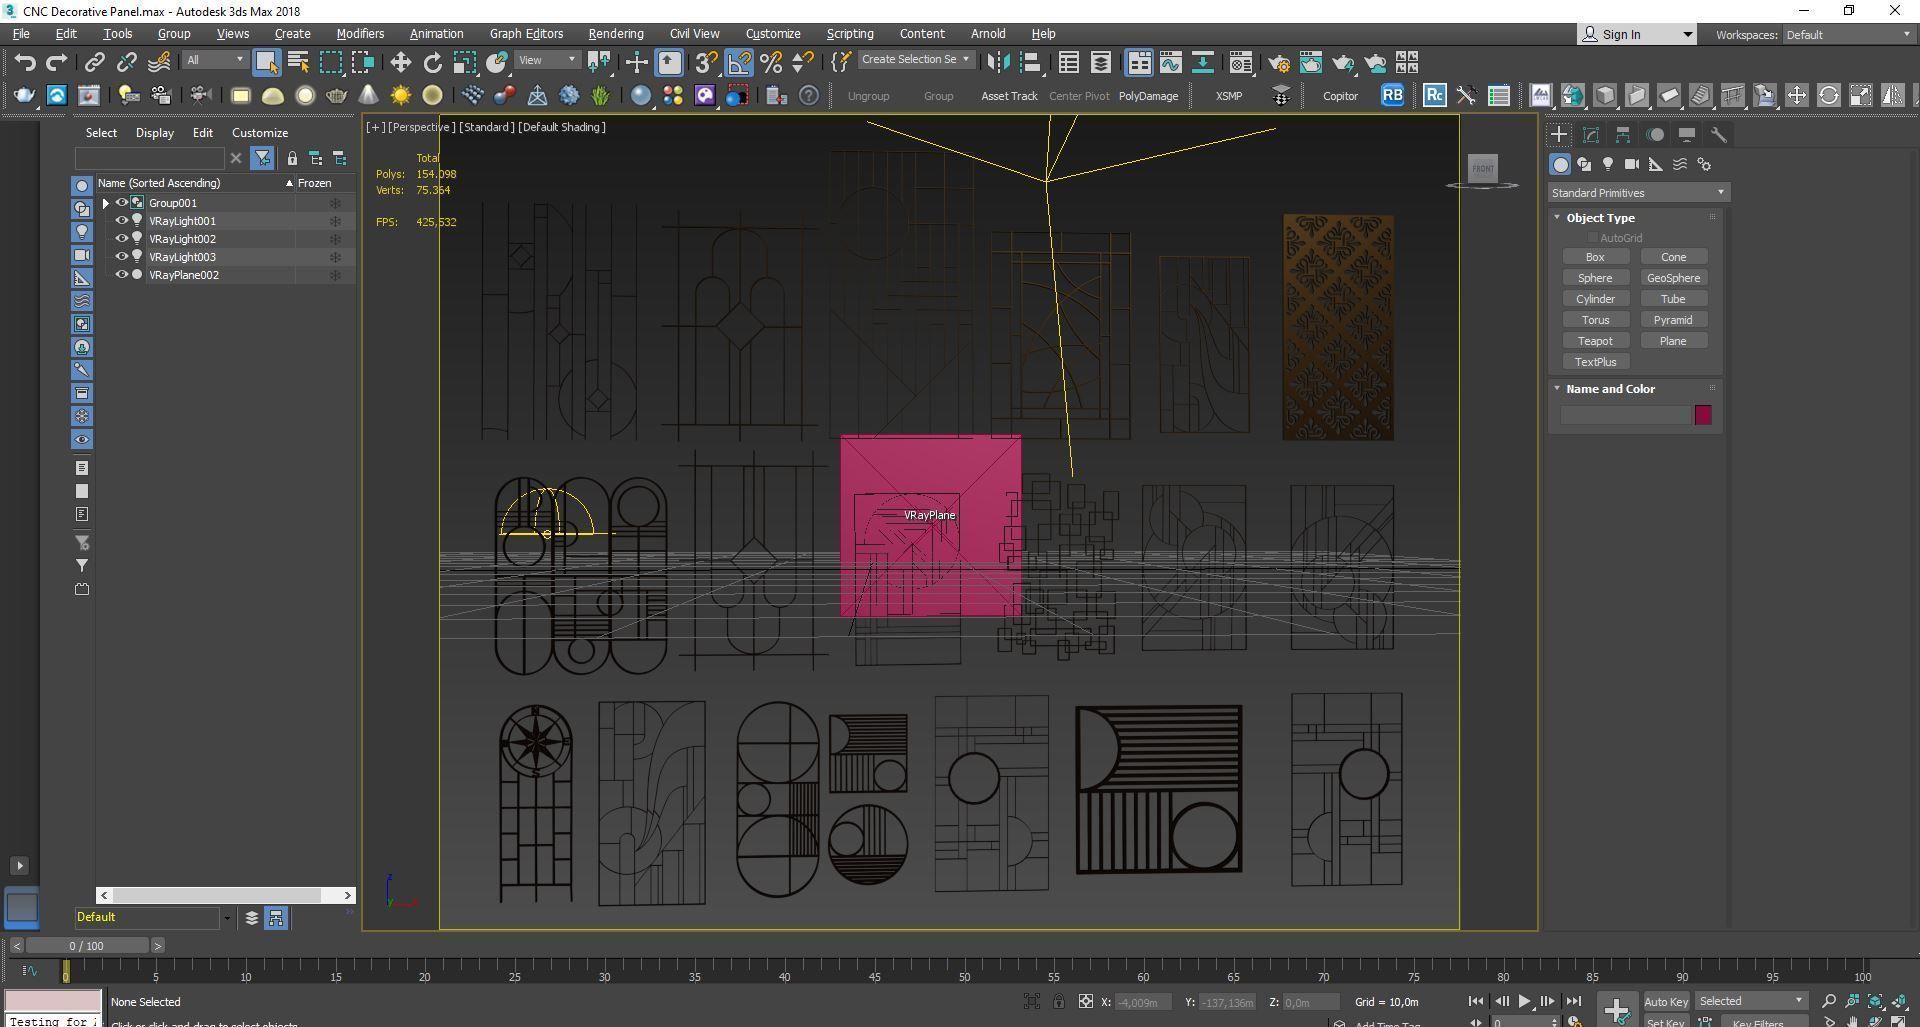Open the Graph Editors menu

526,34
